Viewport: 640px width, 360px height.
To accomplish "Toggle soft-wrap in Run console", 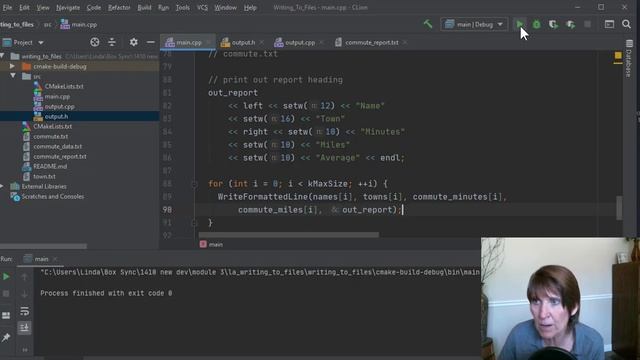I will (24, 311).
